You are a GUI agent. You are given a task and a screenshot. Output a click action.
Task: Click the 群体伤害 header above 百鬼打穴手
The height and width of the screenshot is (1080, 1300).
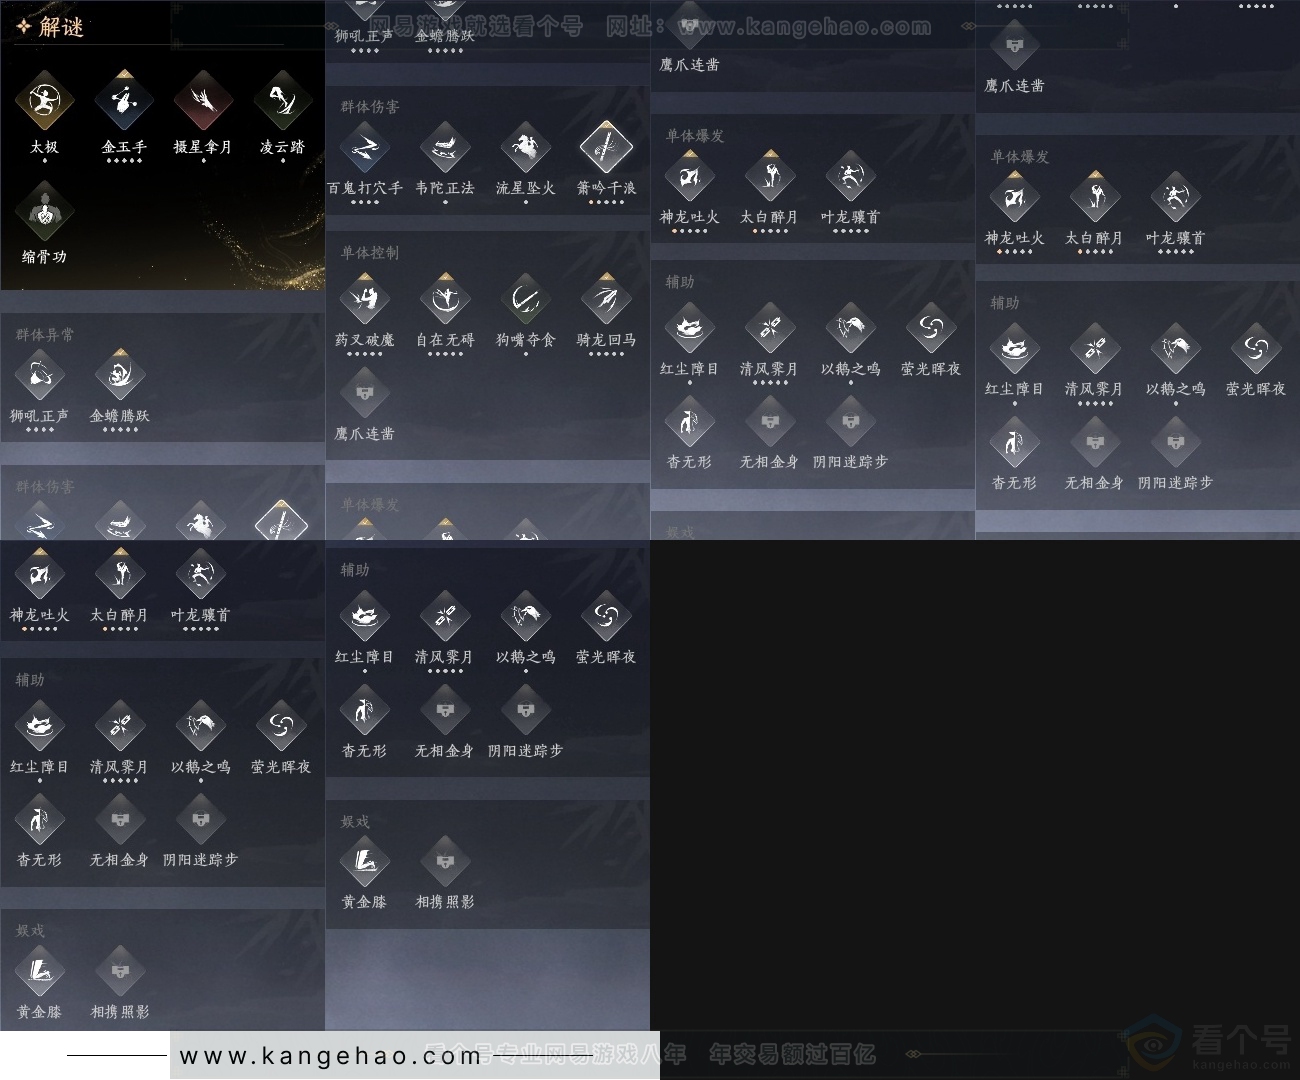(x=369, y=107)
